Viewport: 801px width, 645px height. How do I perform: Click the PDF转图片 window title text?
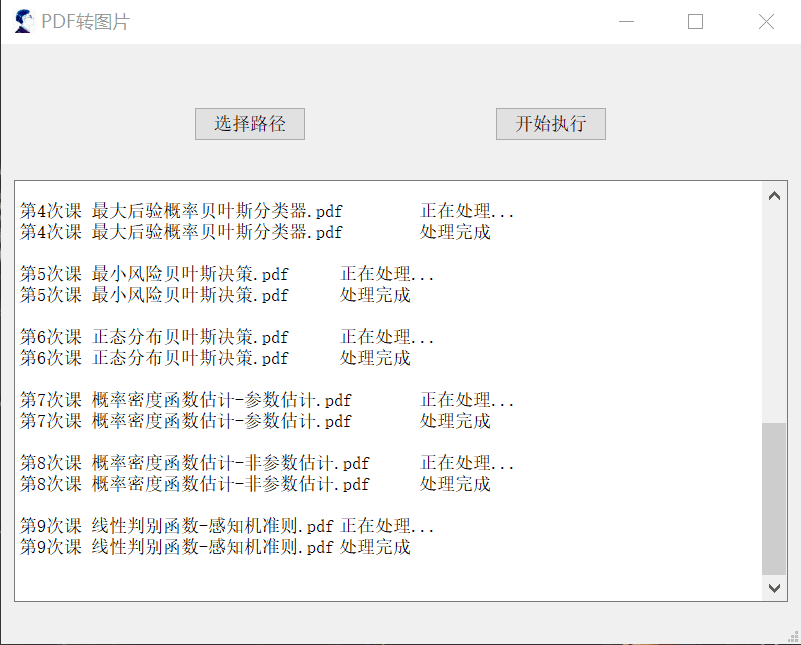click(86, 22)
